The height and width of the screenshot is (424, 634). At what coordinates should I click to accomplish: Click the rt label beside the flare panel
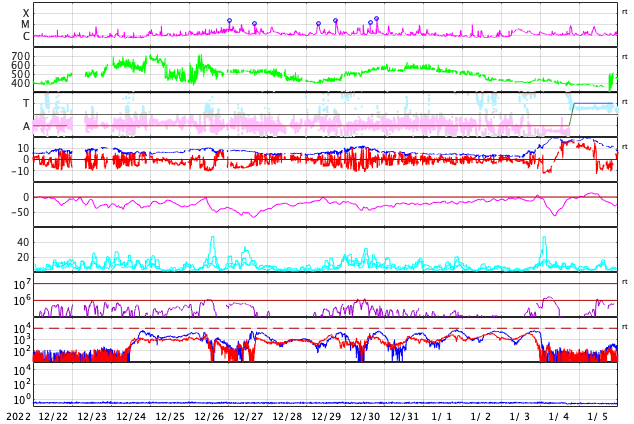[x=624, y=12]
